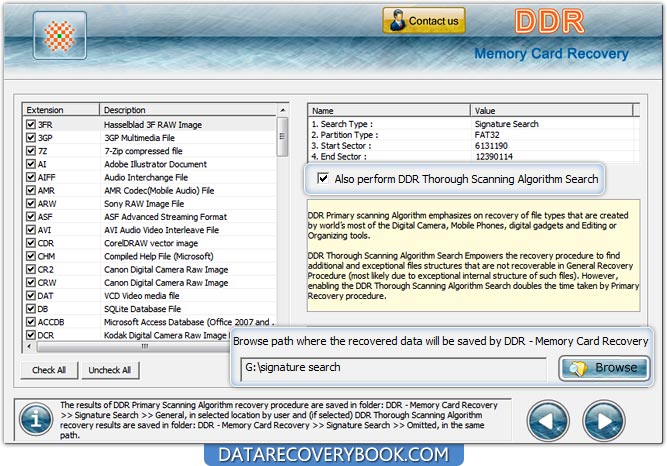Screen dimensions: 667x466
Task: Select 'Adobe Illustrator Document' description
Action: (156, 164)
